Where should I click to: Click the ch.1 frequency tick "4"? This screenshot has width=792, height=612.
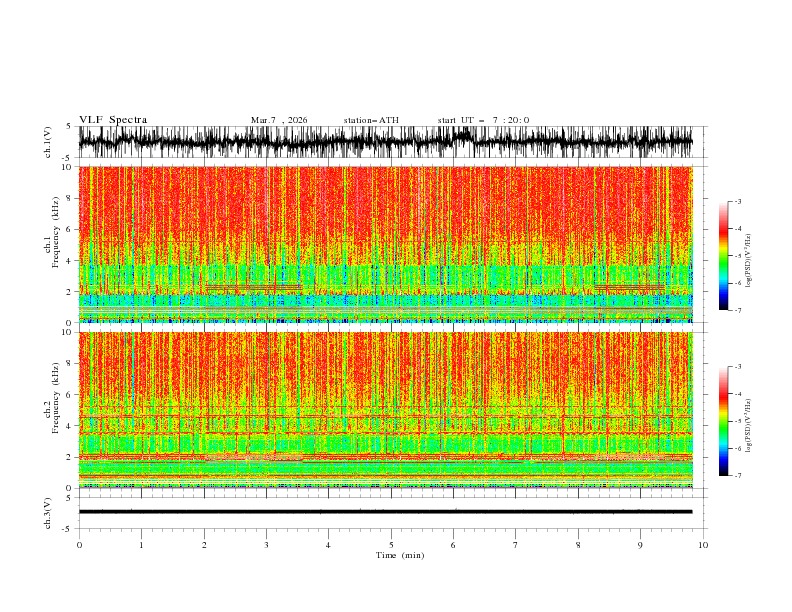(70, 261)
